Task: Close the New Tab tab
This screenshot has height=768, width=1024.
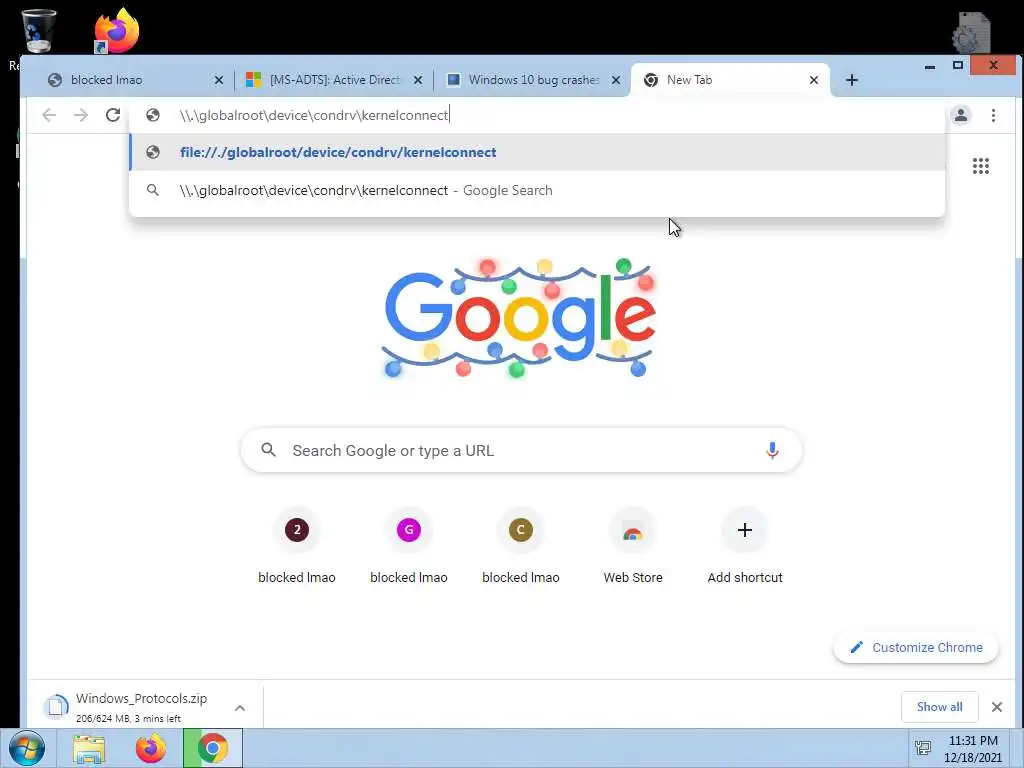Action: [814, 80]
